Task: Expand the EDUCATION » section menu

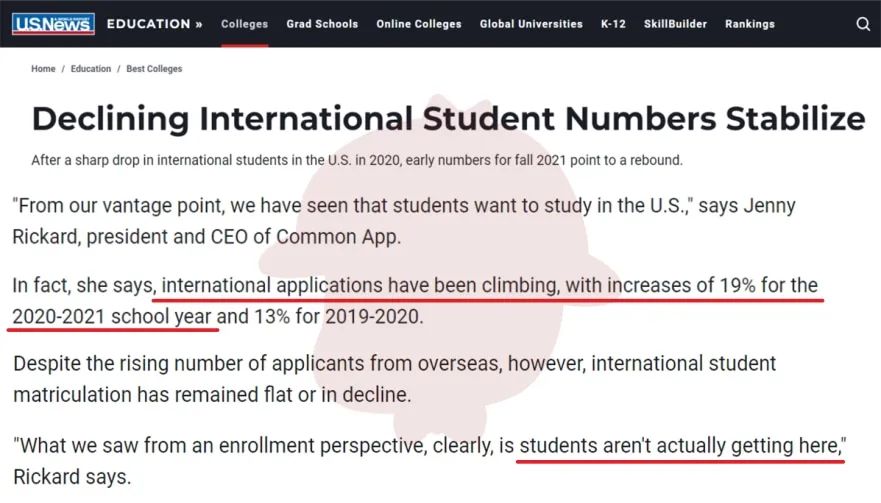Action: (x=154, y=24)
